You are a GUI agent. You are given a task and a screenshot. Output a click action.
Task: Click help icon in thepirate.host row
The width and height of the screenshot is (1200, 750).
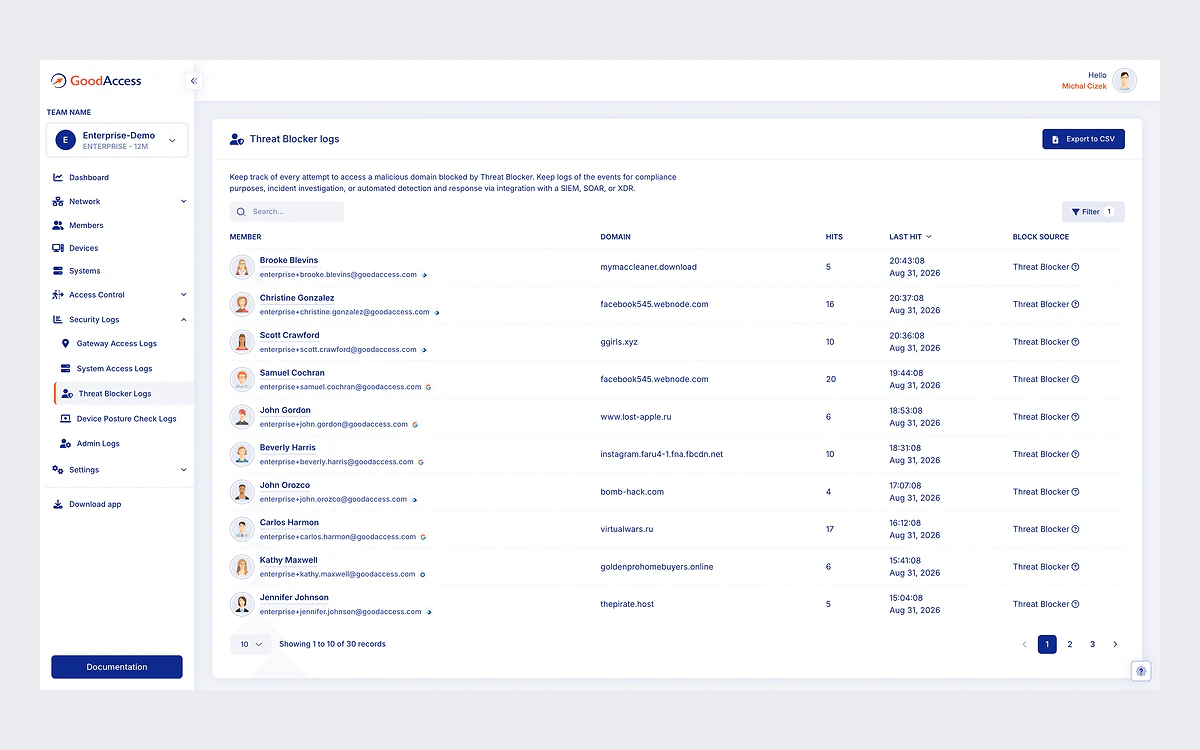pos(1076,604)
